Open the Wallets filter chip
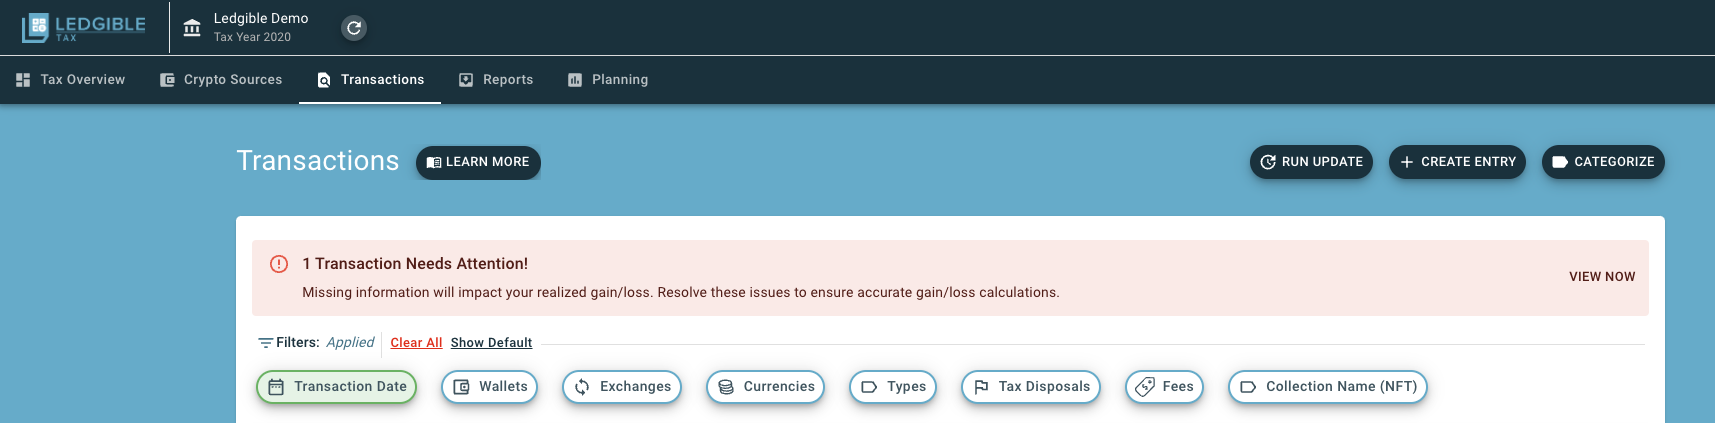Viewport: 1715px width, 423px height. [x=489, y=387]
